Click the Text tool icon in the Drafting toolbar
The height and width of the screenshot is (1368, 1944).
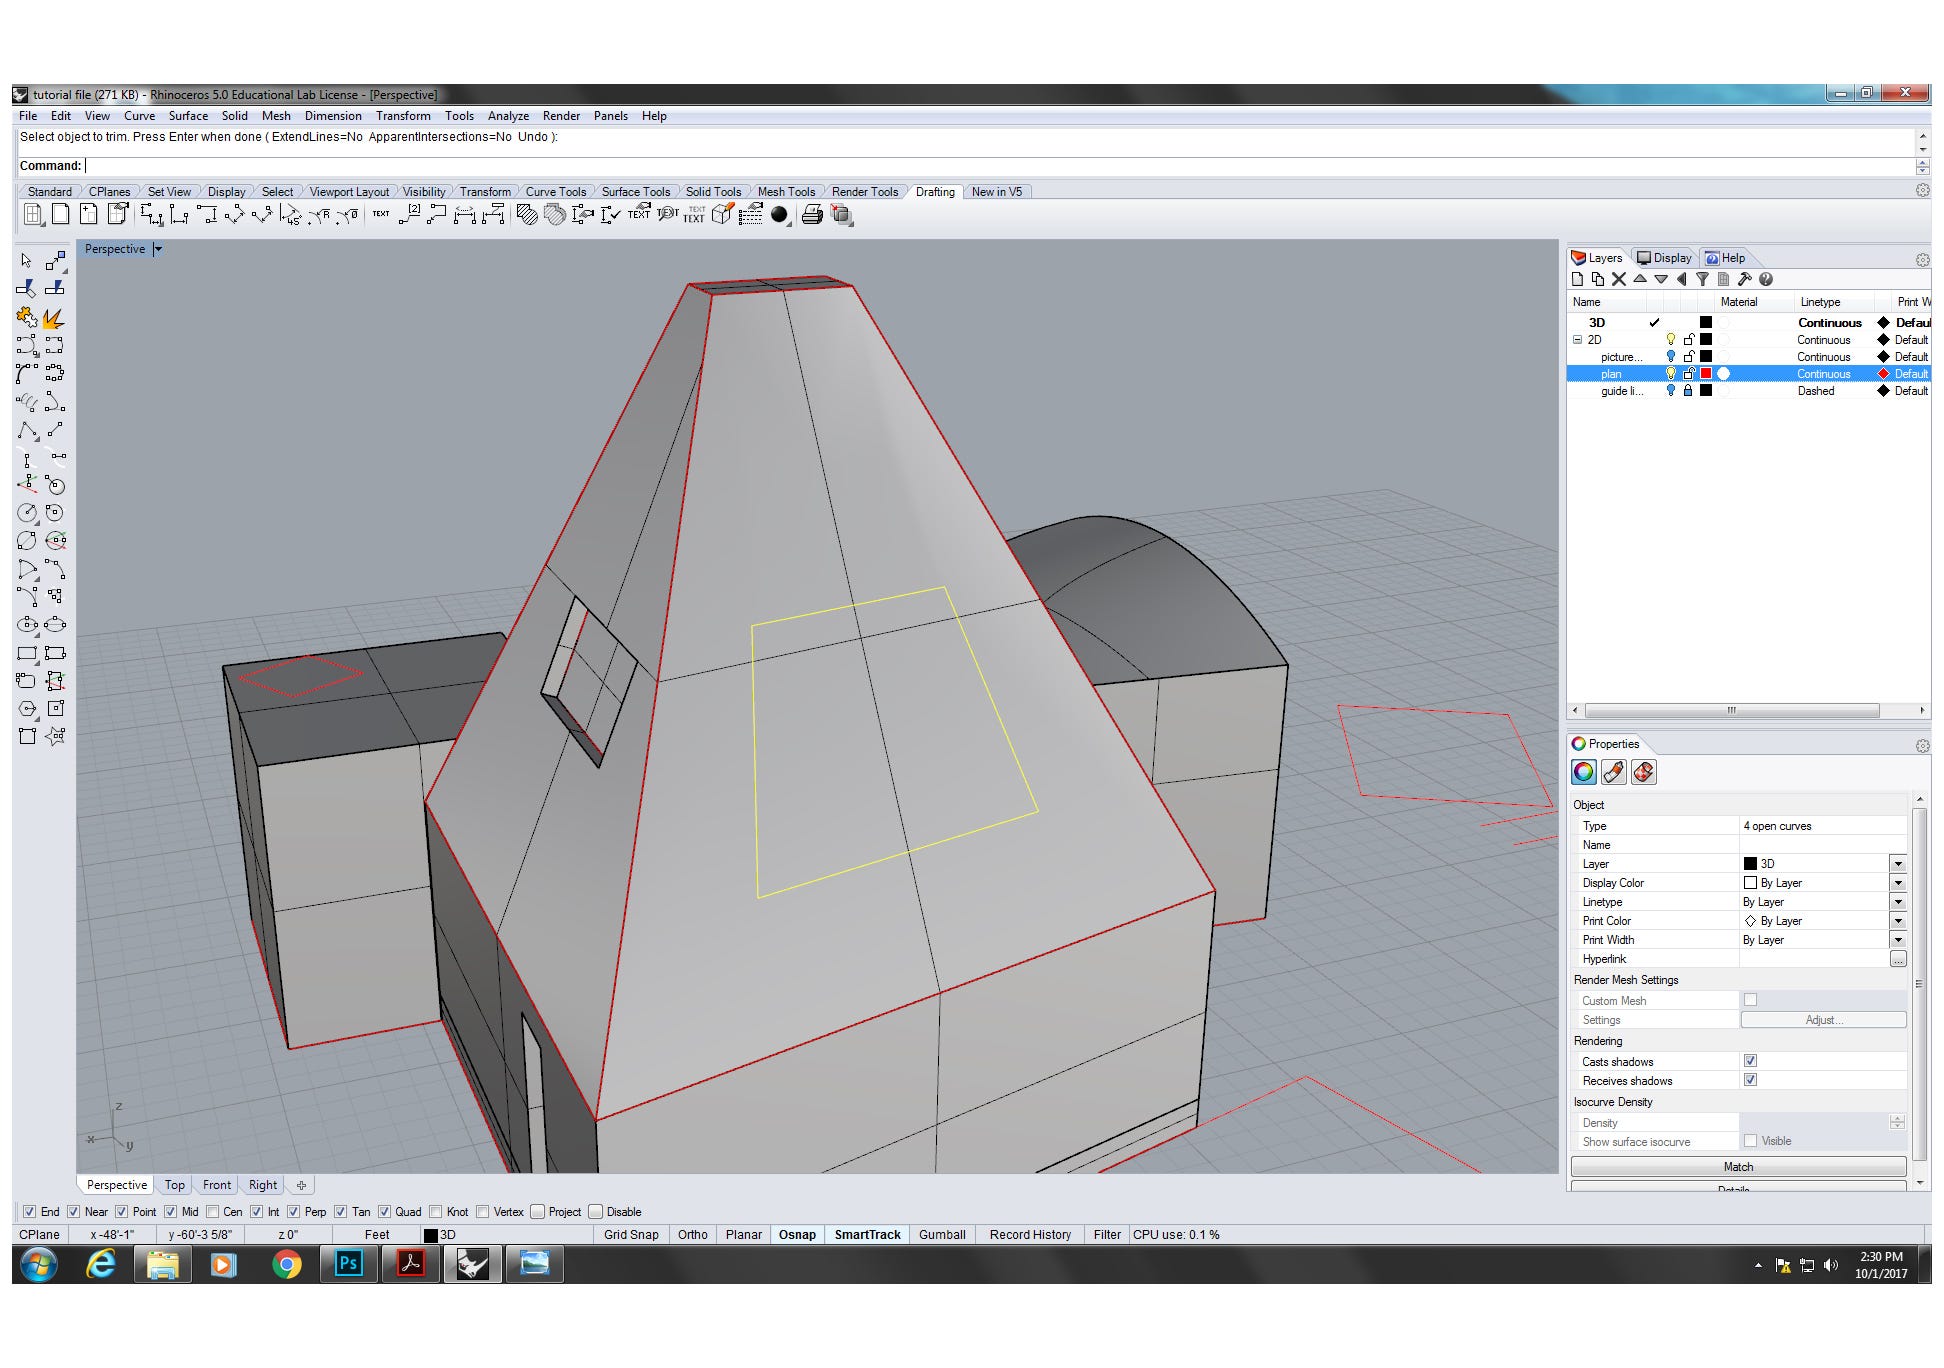[381, 214]
